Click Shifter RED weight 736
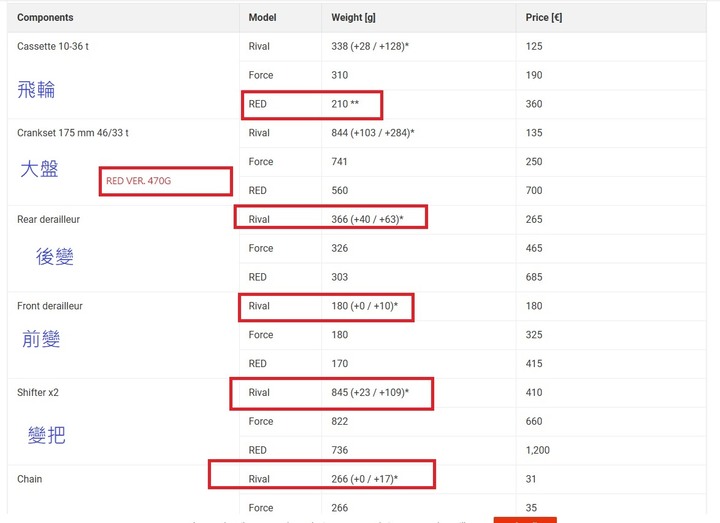 pos(339,450)
